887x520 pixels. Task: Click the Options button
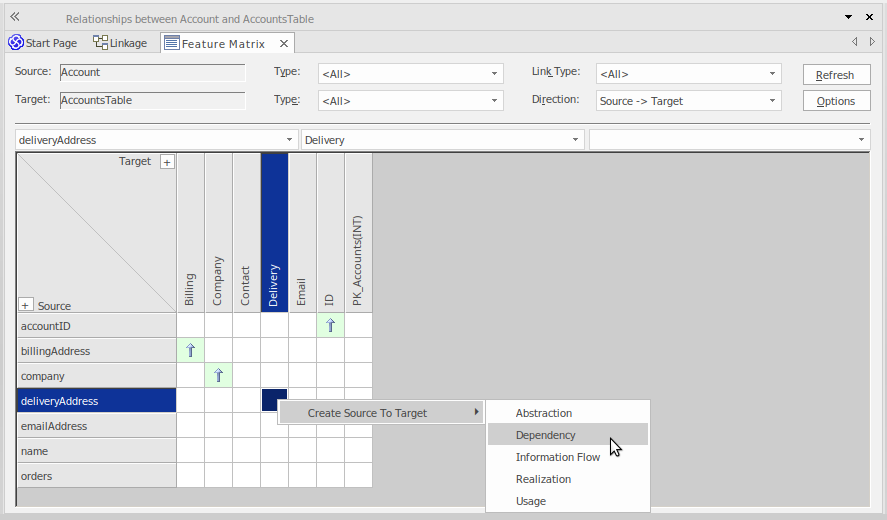[x=835, y=101]
